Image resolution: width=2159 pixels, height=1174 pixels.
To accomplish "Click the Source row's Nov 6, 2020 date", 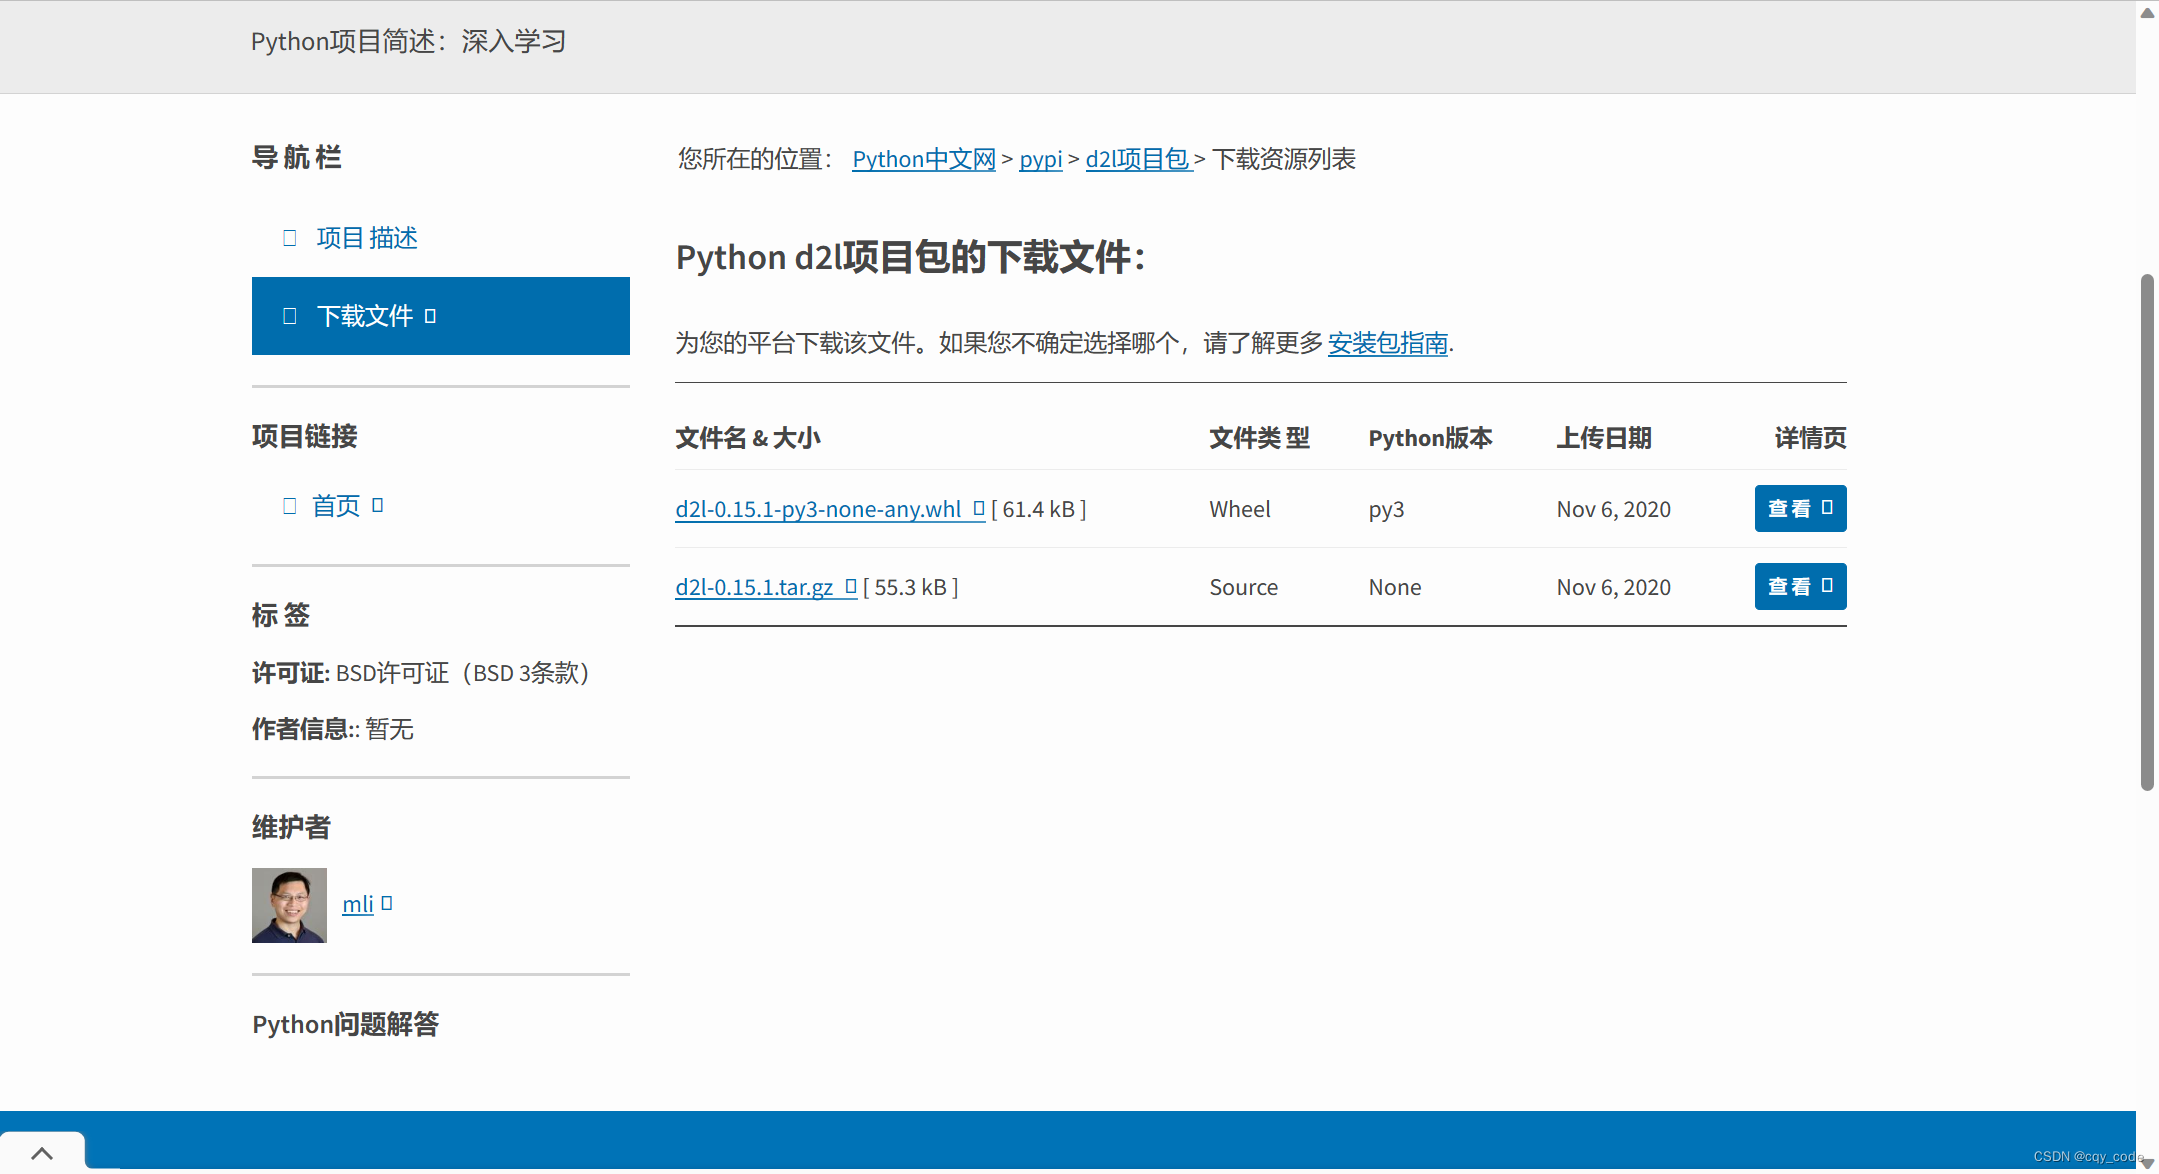I will pos(1613,587).
